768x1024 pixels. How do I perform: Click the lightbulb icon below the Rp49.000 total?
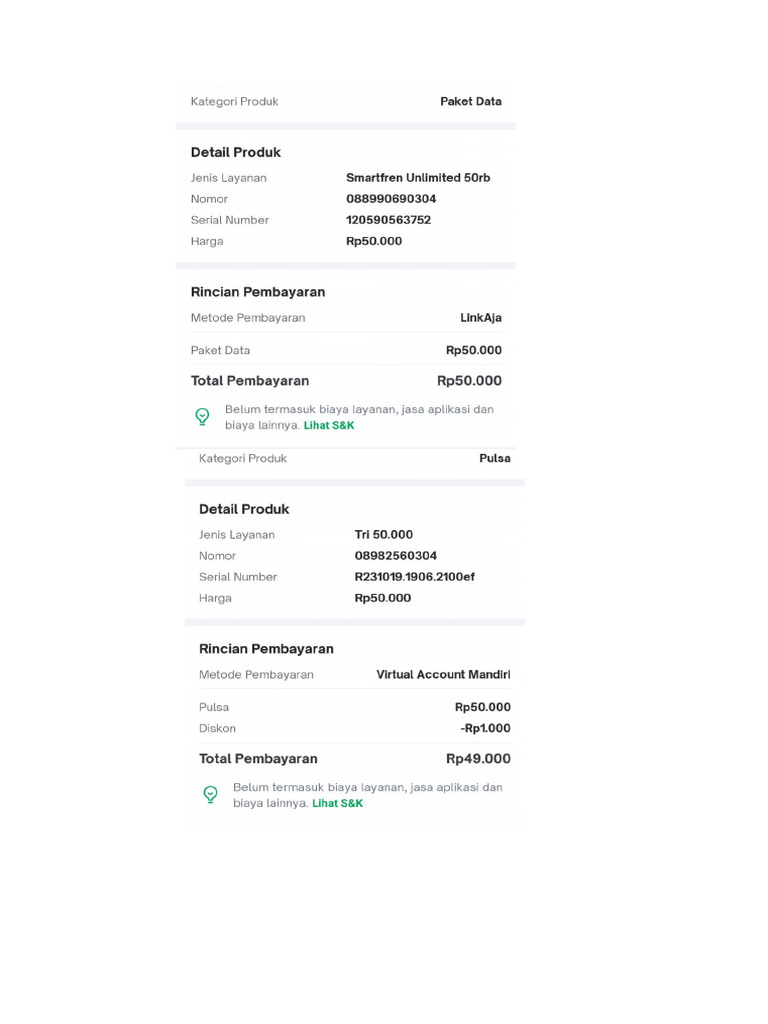(210, 794)
